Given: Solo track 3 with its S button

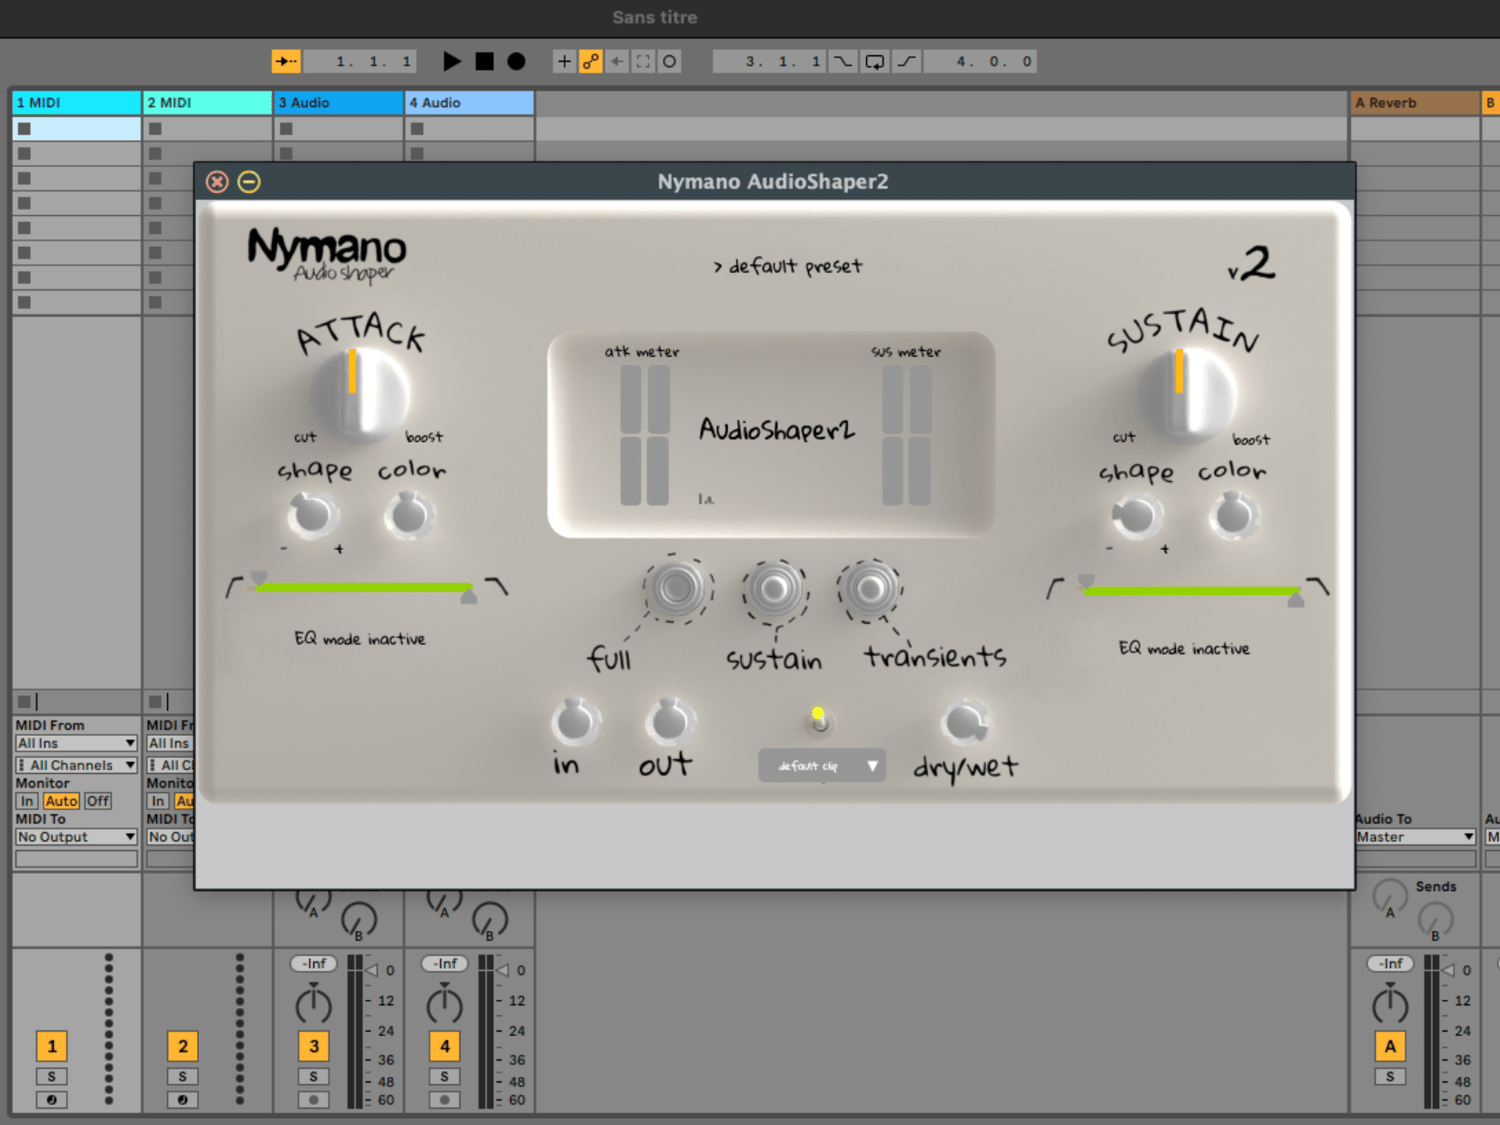Looking at the screenshot, I should point(313,1076).
